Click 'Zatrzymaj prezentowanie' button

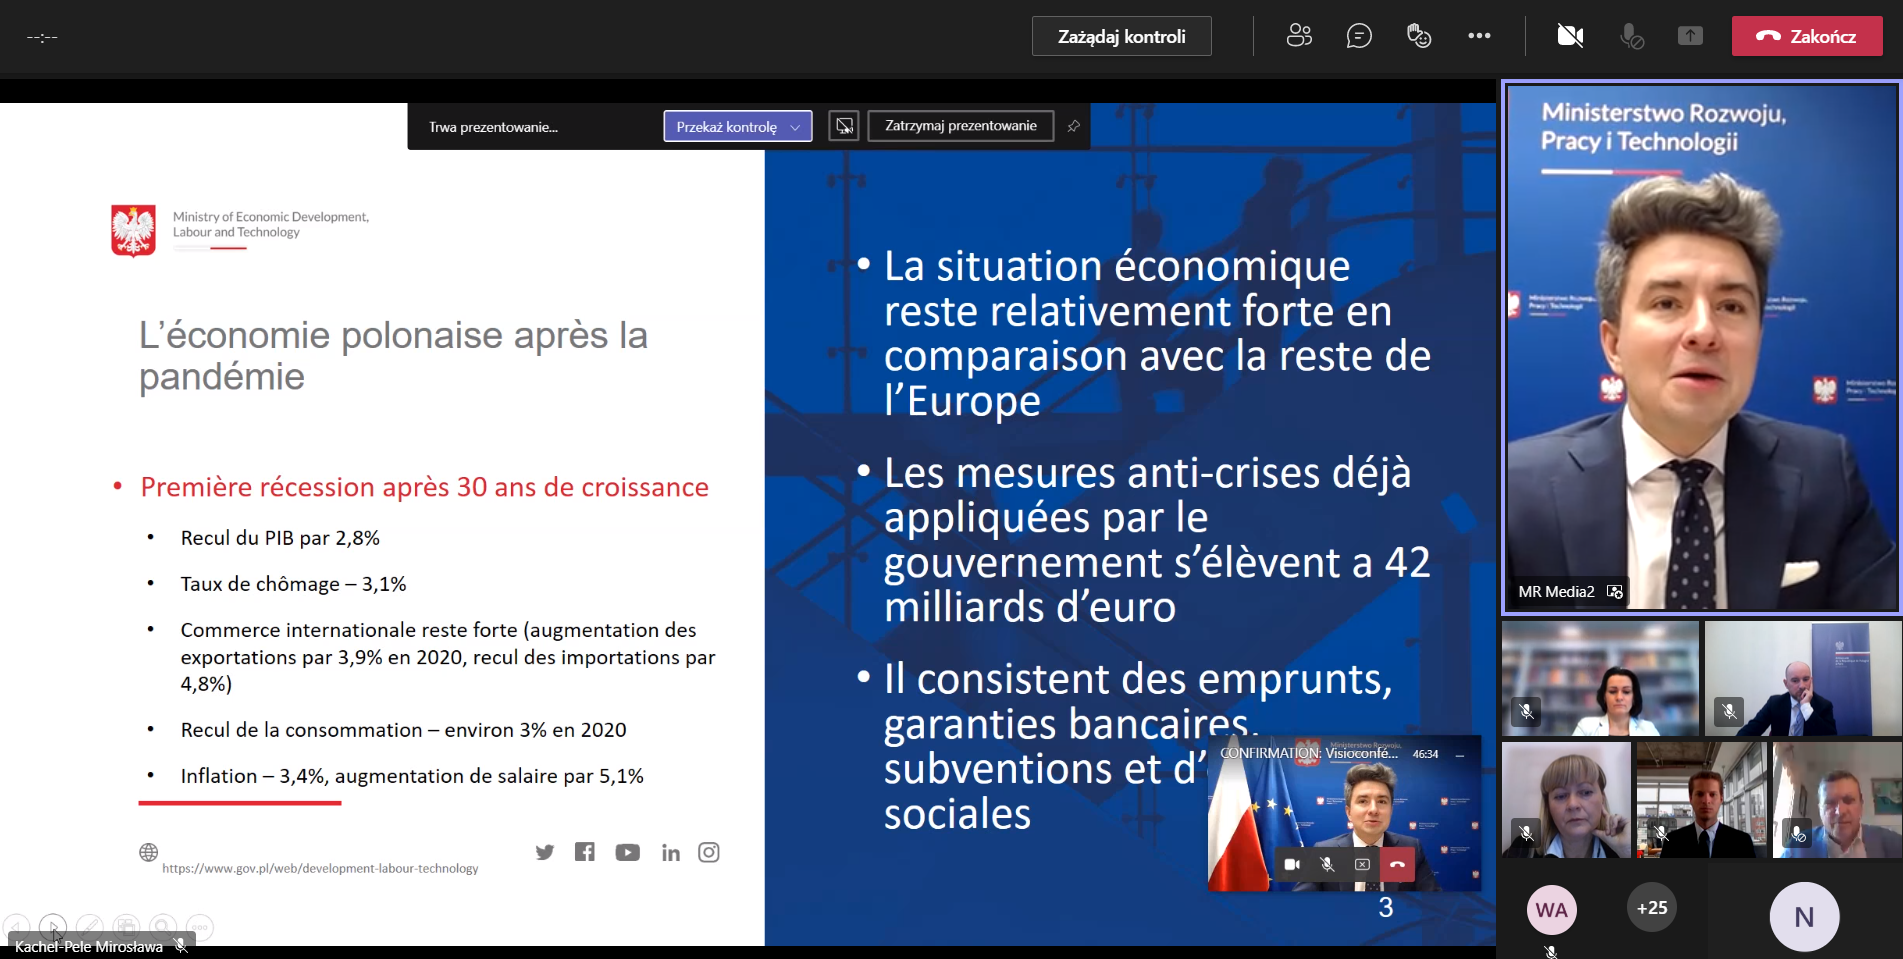pyautogui.click(x=960, y=126)
